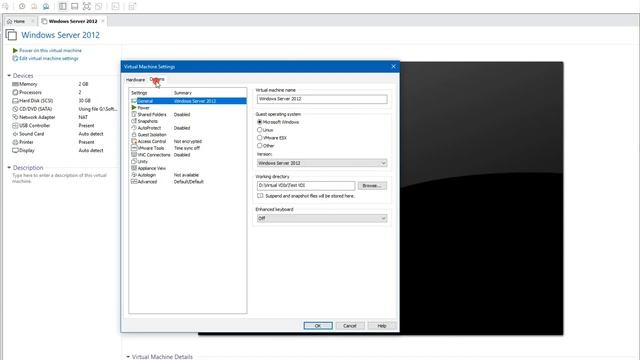Screen dimensions: 640x360
Task: Click Display device entry
Action: pyautogui.click(x=26, y=151)
